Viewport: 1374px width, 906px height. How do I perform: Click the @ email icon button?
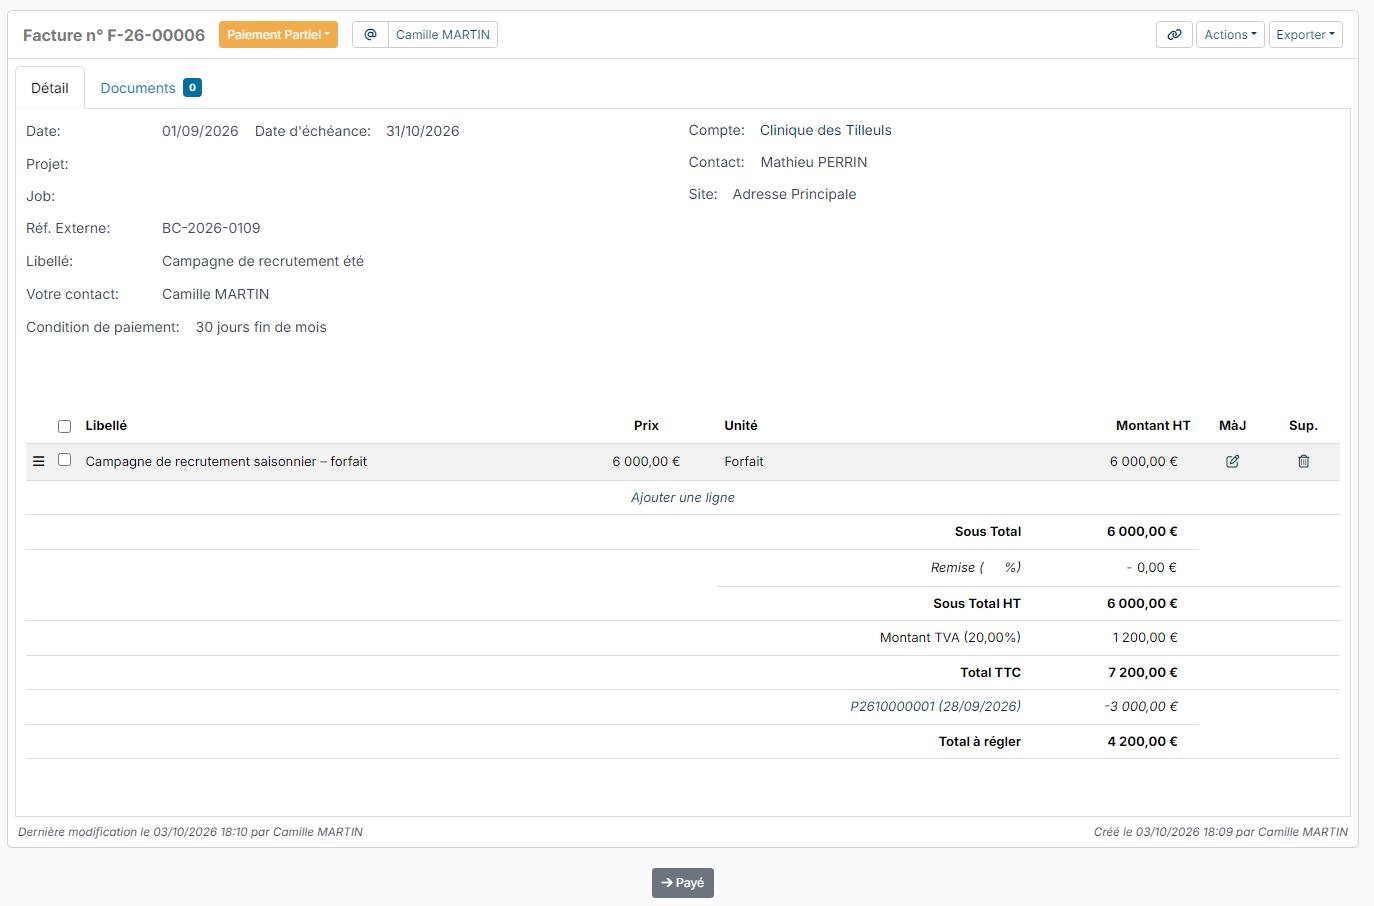(370, 34)
